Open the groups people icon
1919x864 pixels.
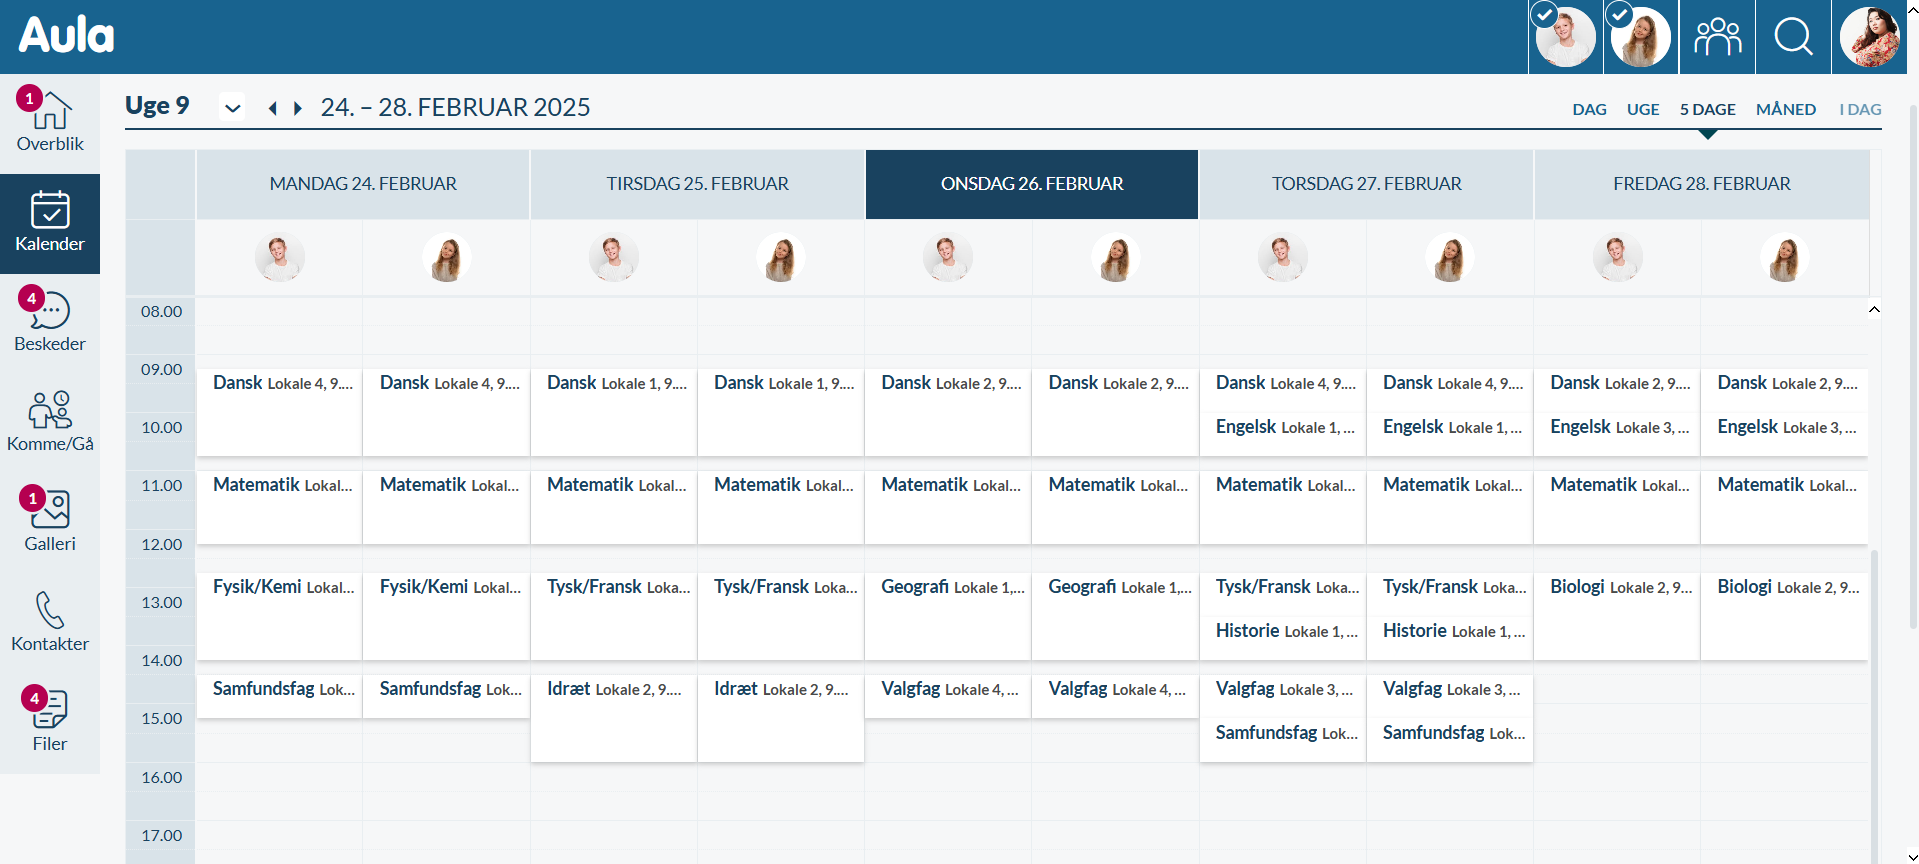(x=1717, y=37)
